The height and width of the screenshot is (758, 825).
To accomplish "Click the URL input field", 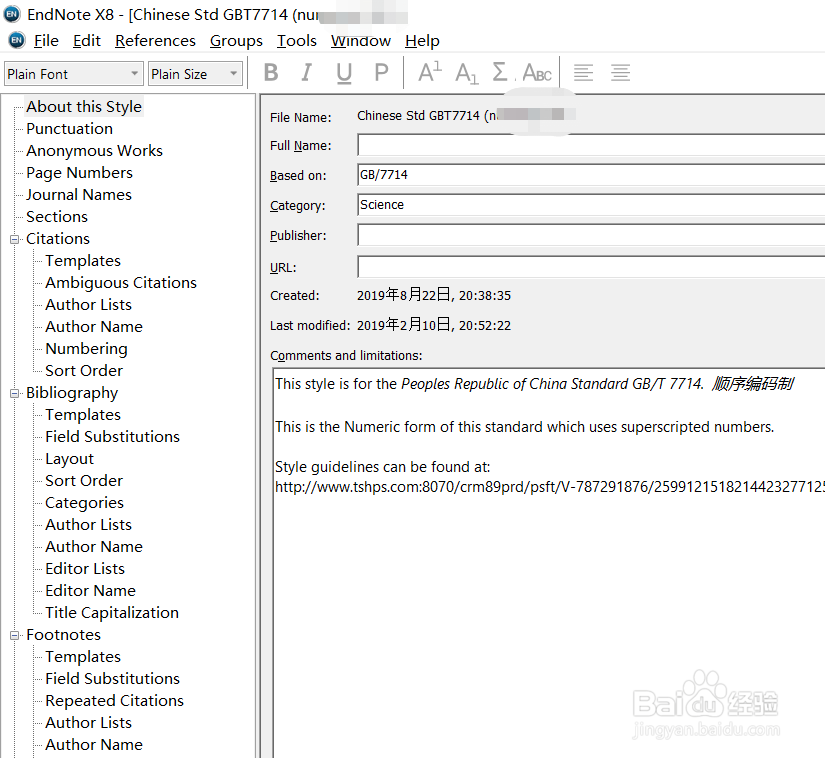I will [x=591, y=267].
